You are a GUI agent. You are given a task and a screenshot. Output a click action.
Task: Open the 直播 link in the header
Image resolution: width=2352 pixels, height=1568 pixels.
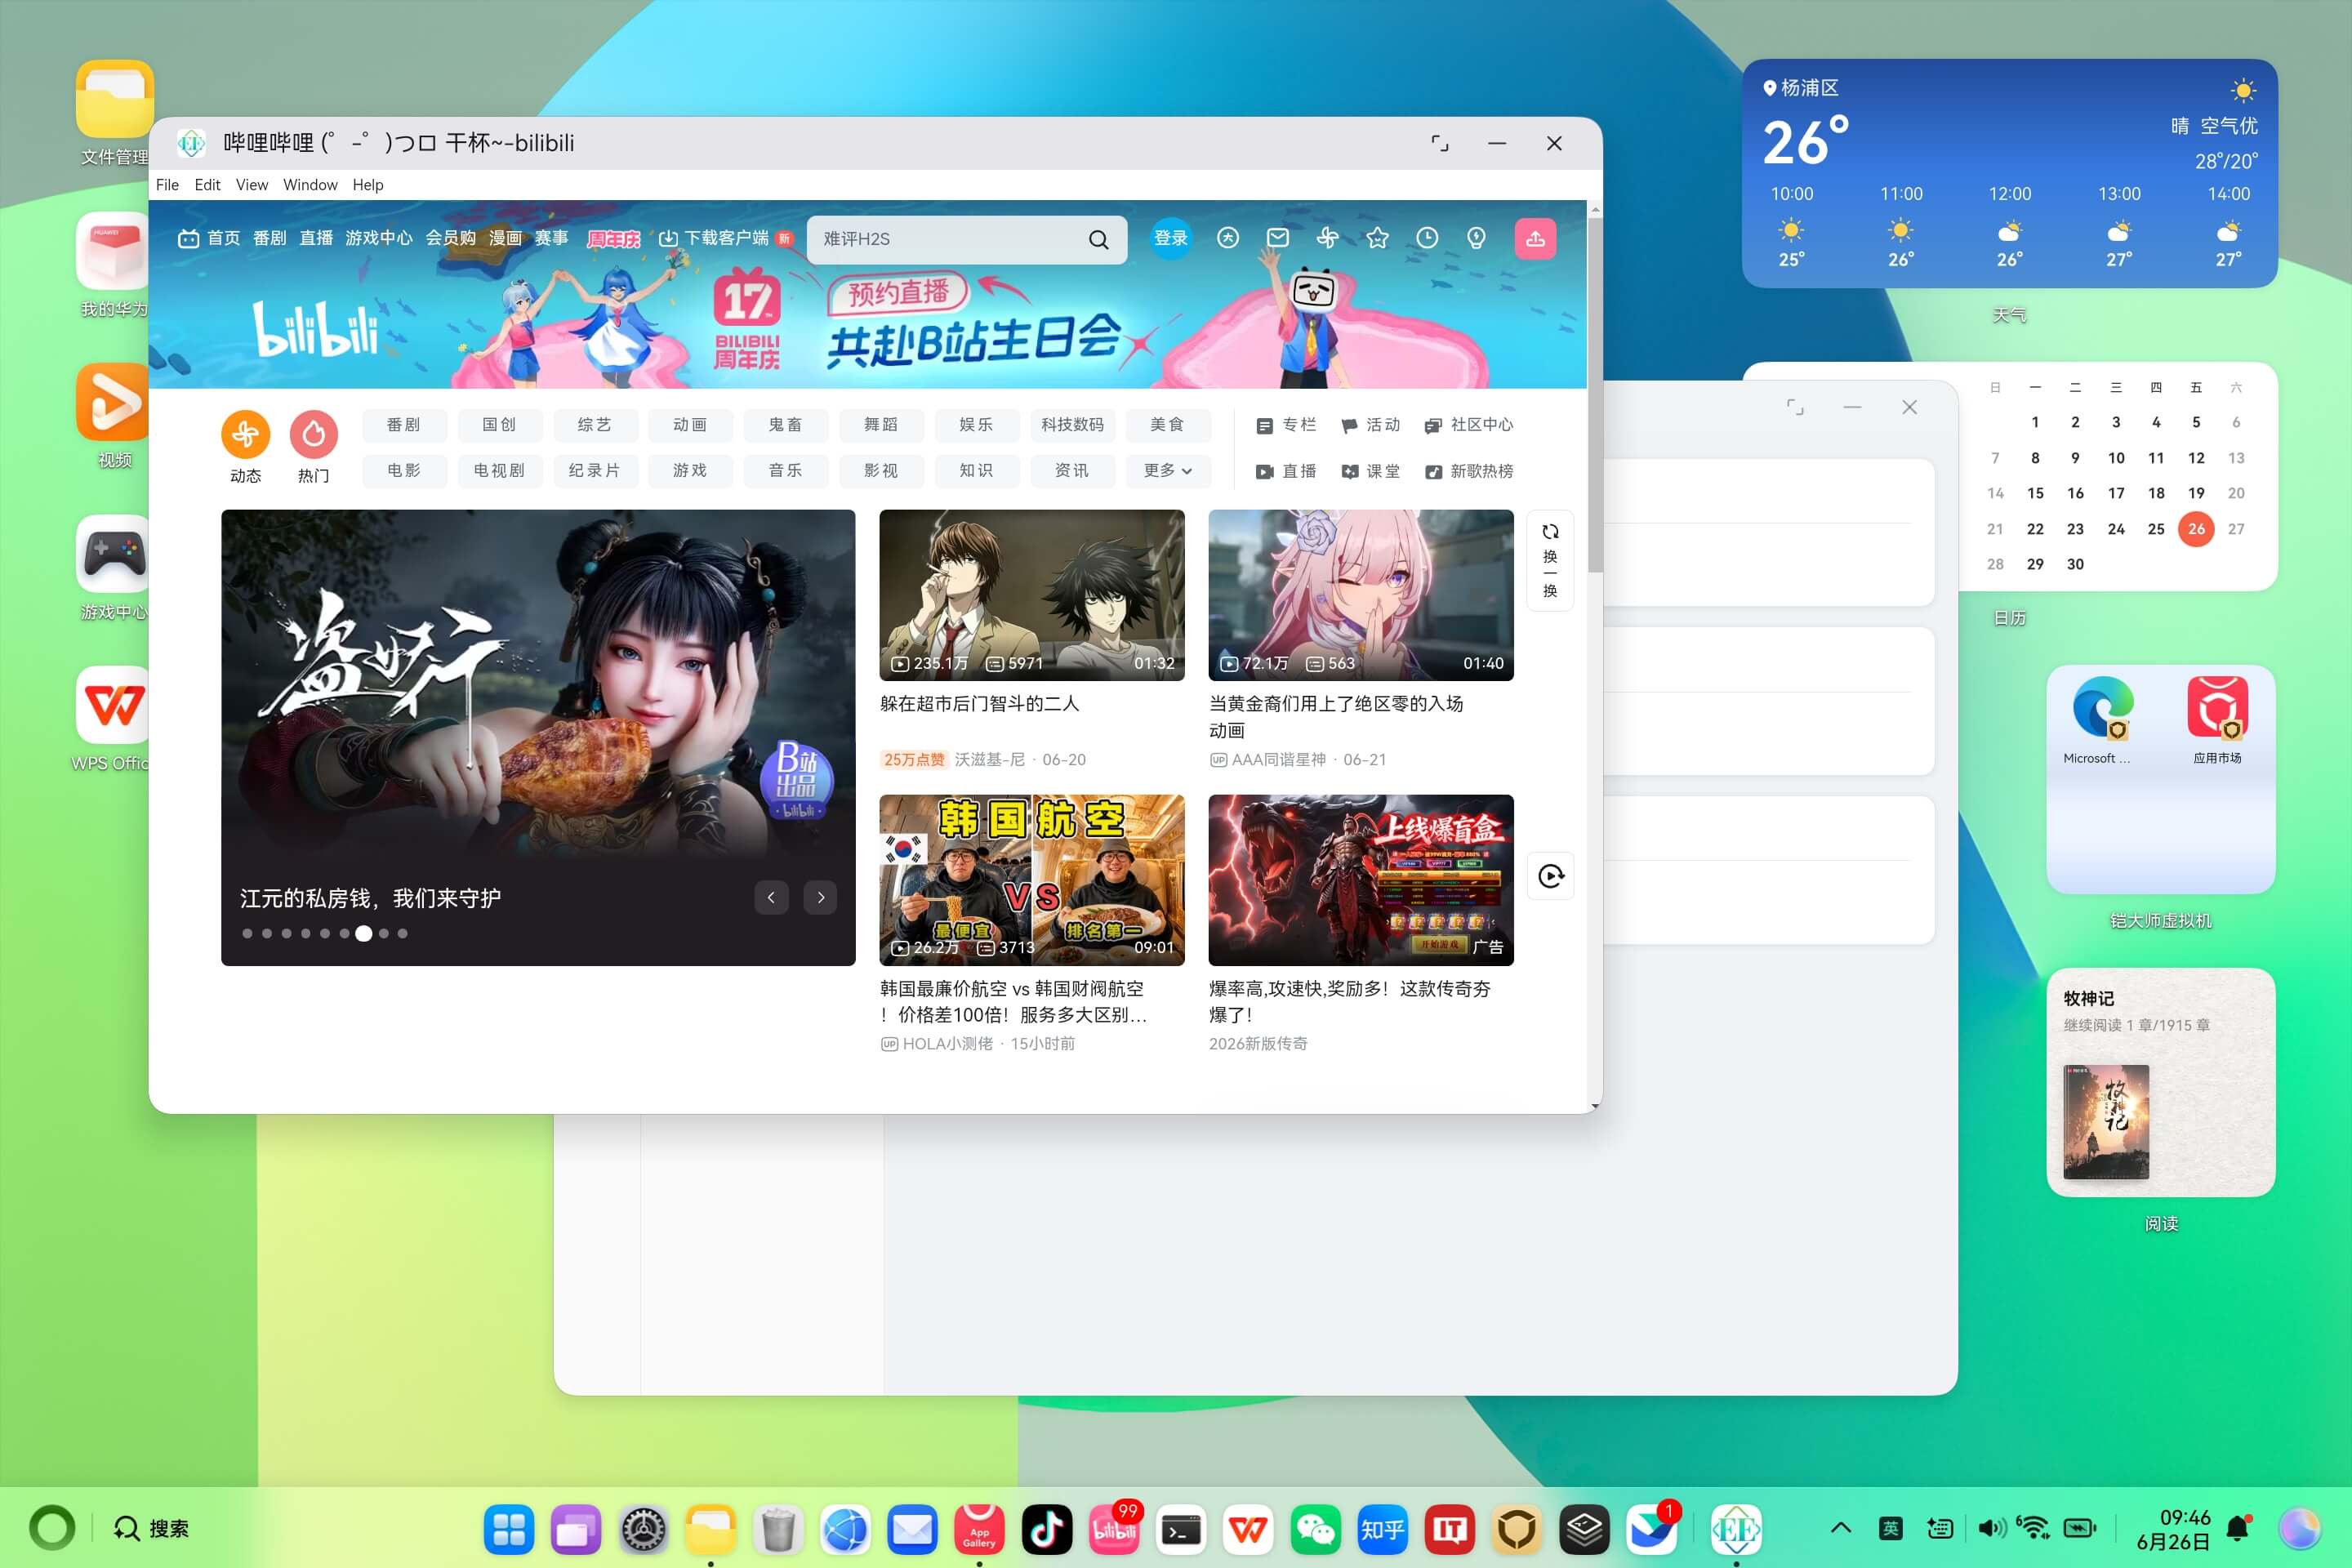point(316,238)
